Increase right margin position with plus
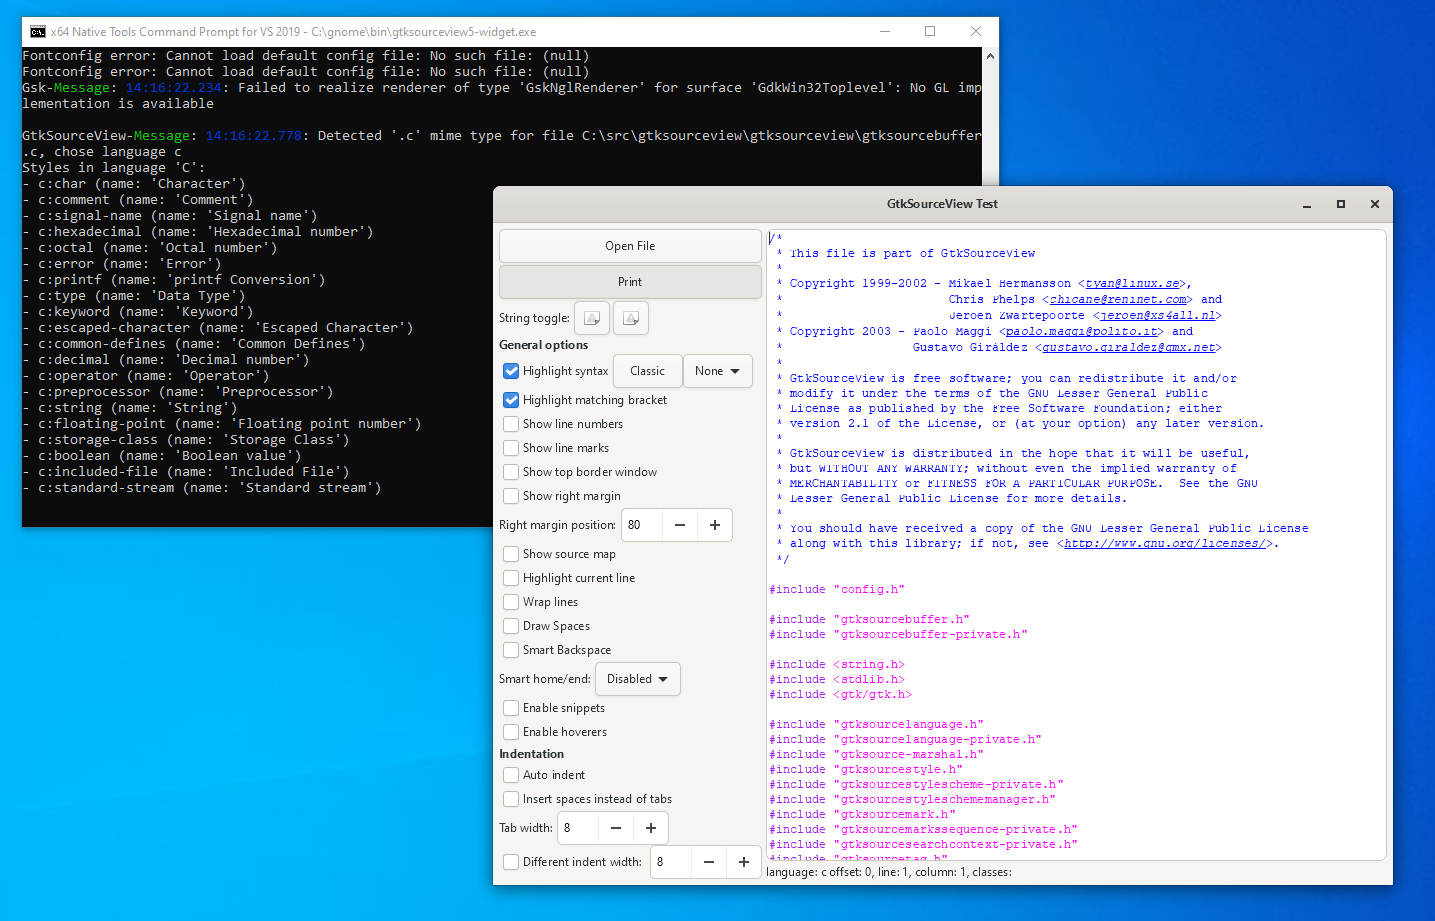The height and width of the screenshot is (921, 1435). tap(715, 525)
